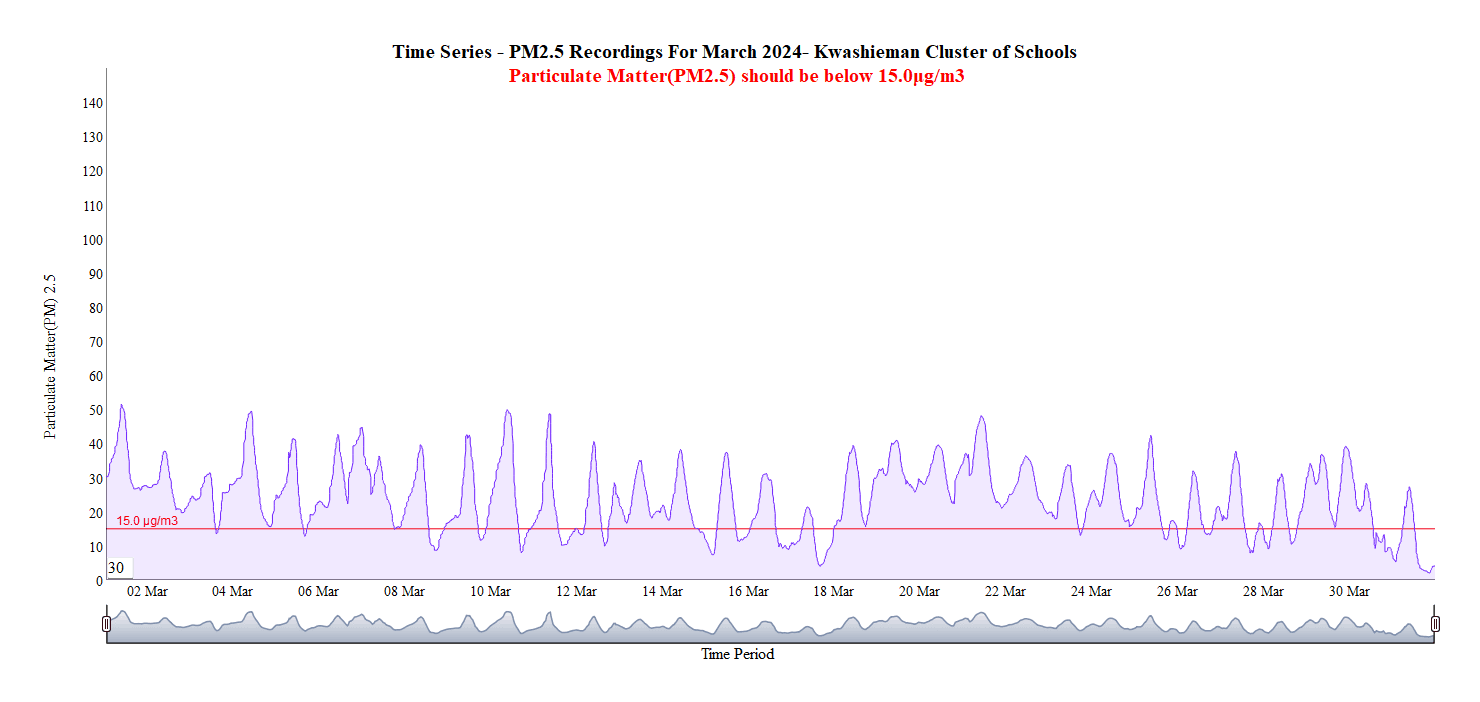Click the y-axis value 50
This screenshot has width=1480, height=702.
click(96, 411)
